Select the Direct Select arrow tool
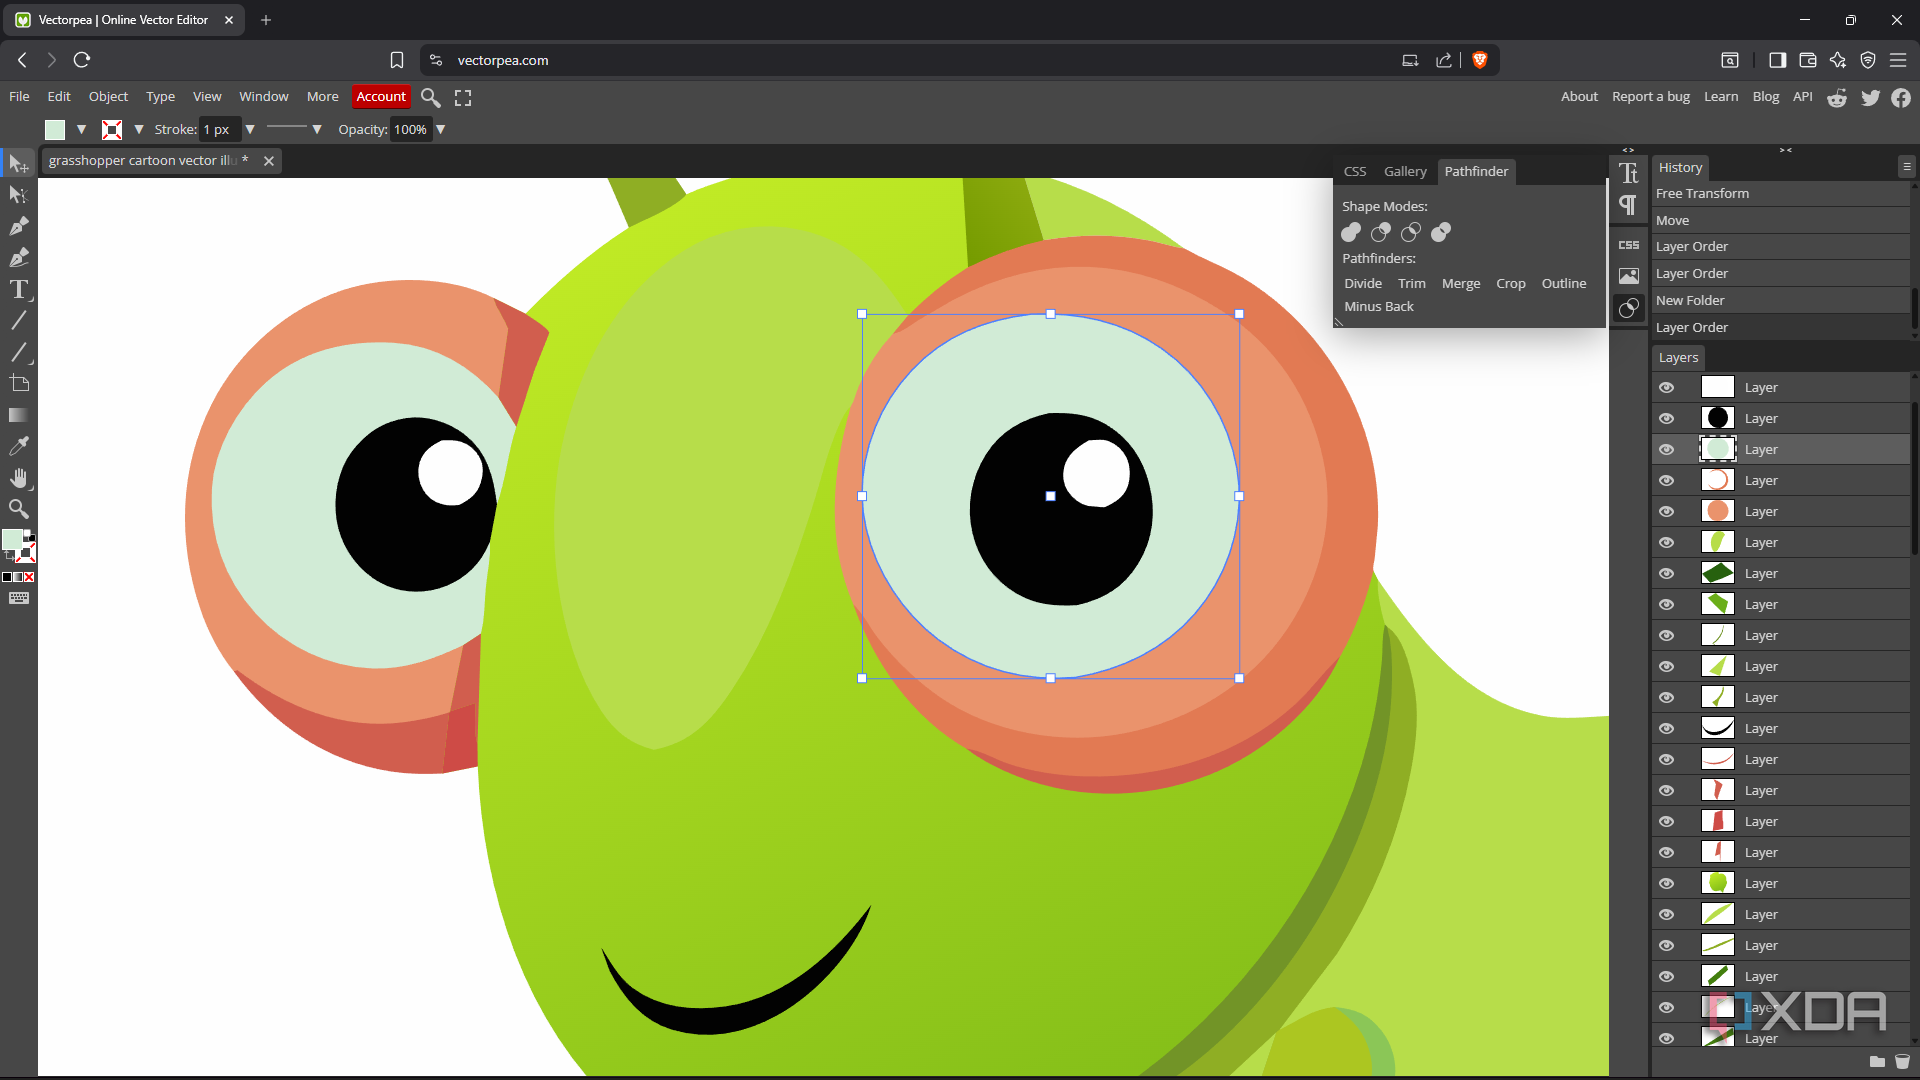1920x1080 pixels. click(18, 194)
